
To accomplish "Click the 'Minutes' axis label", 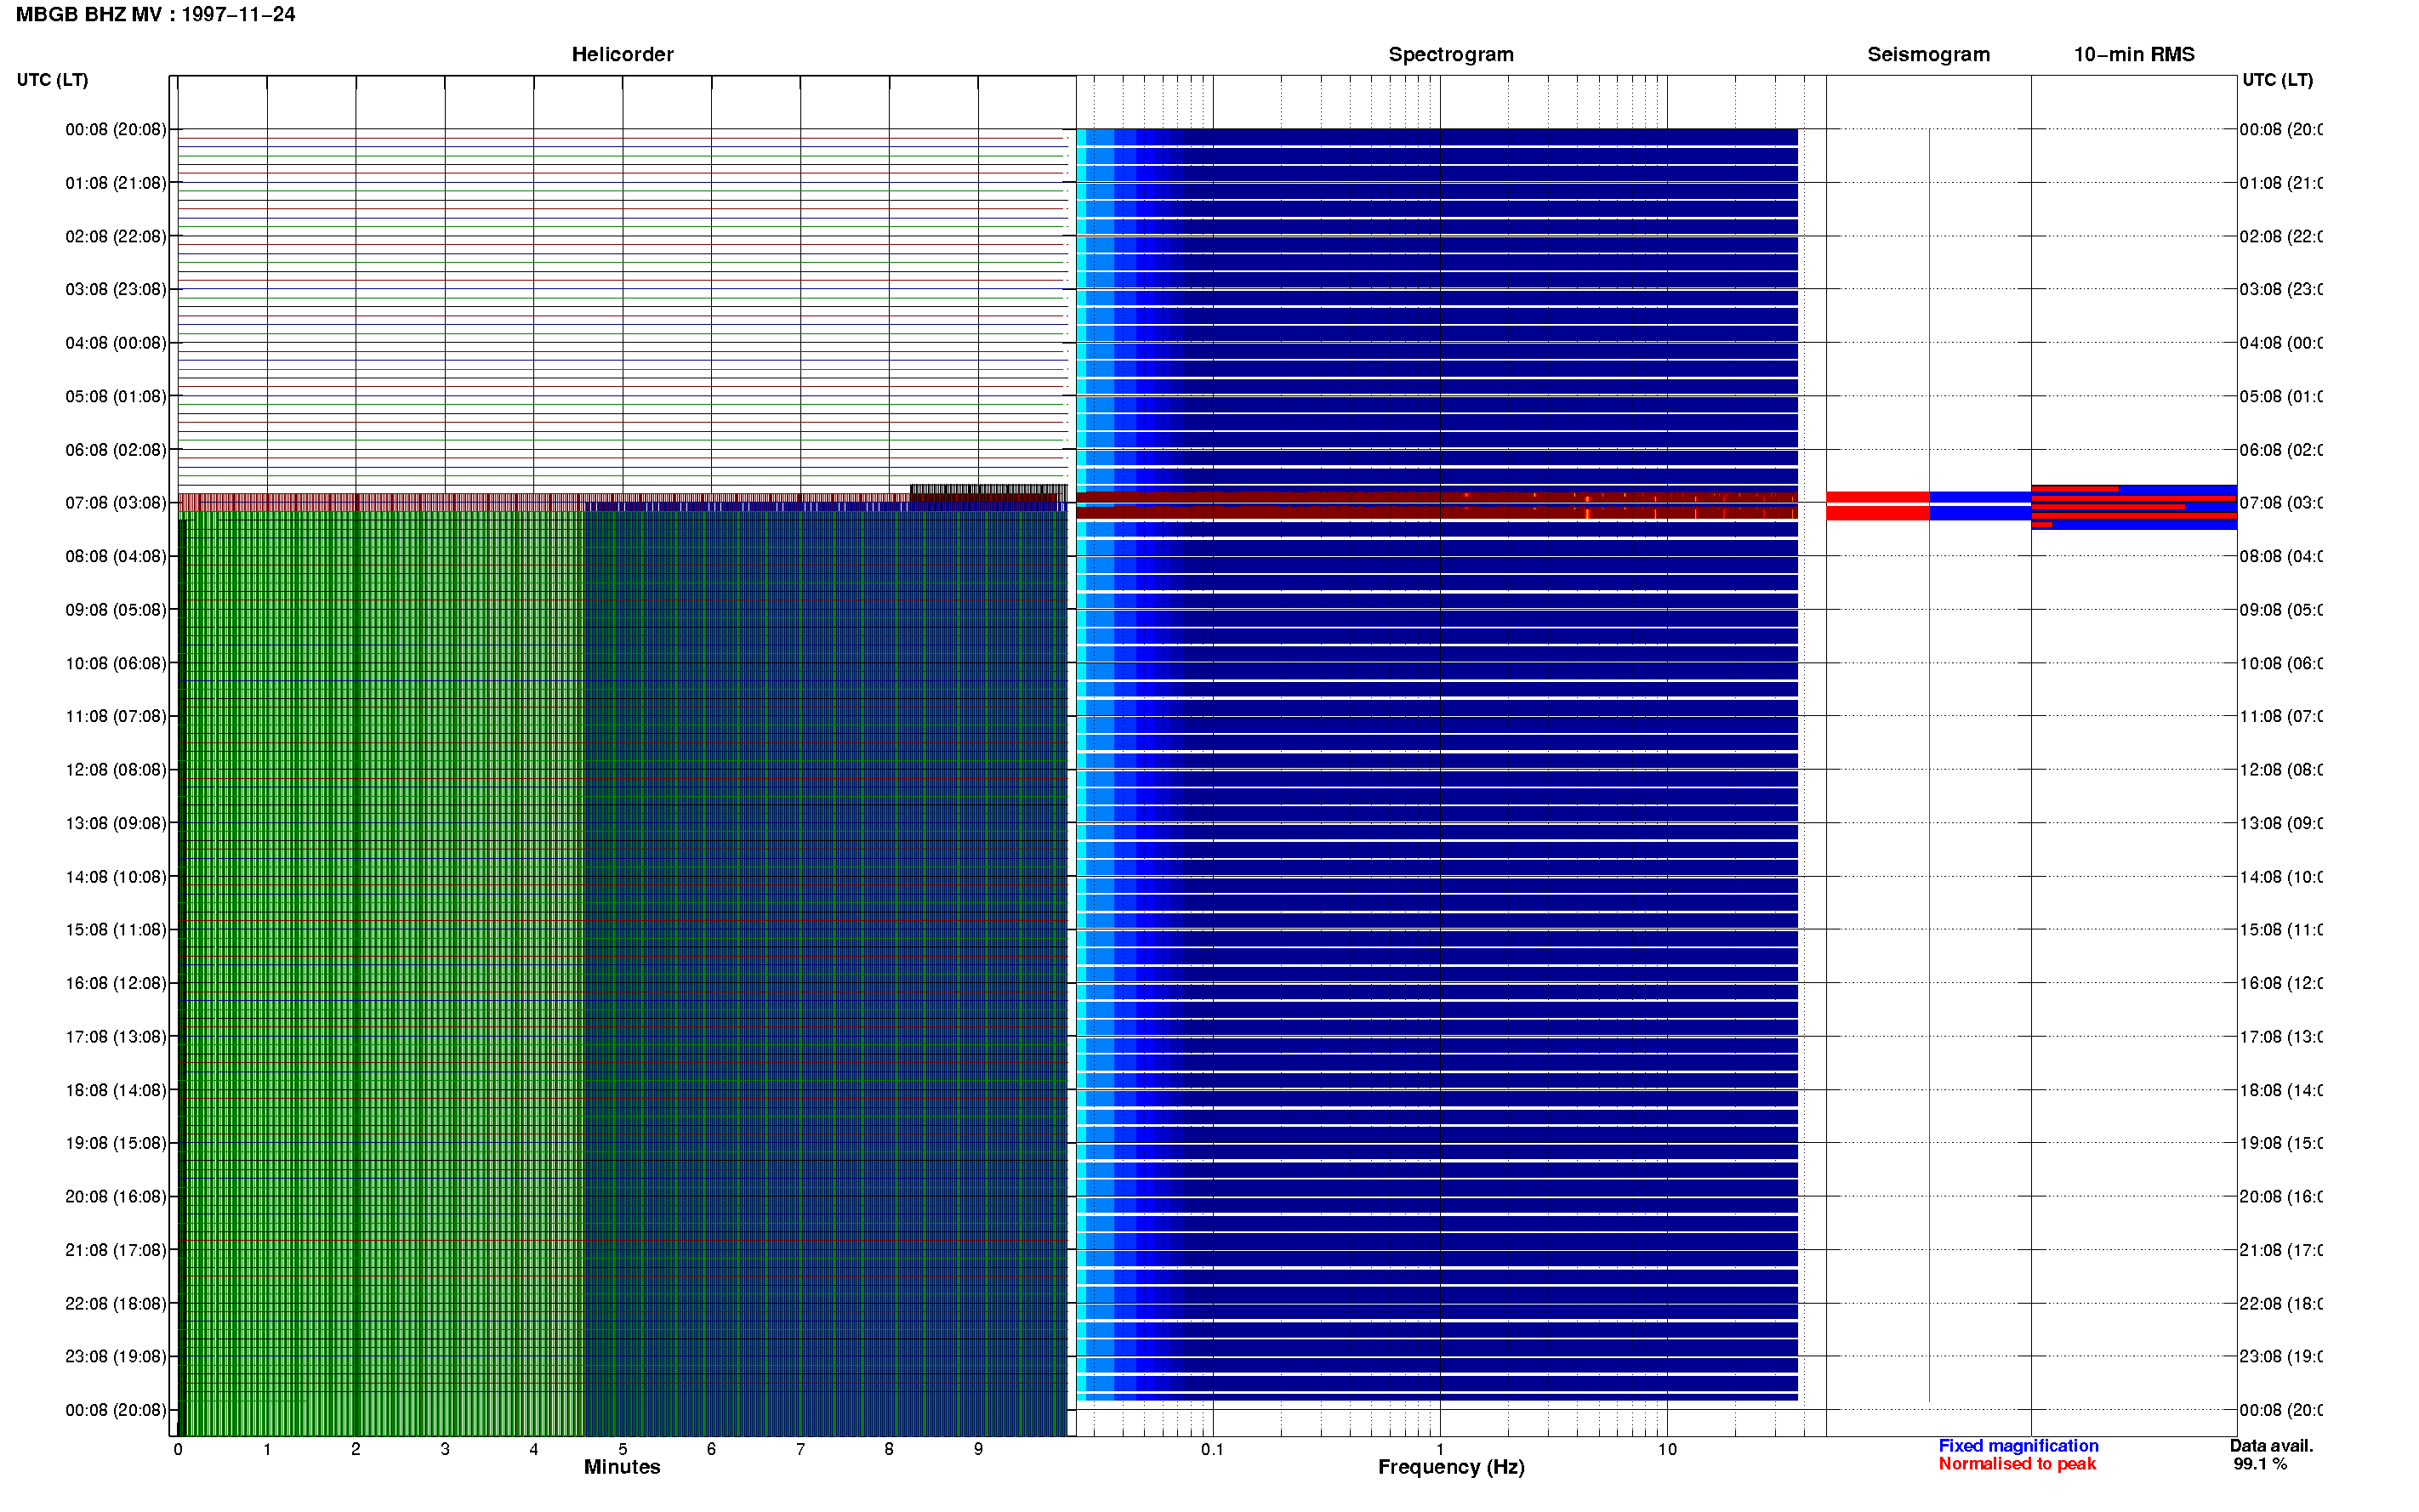I will point(622,1467).
